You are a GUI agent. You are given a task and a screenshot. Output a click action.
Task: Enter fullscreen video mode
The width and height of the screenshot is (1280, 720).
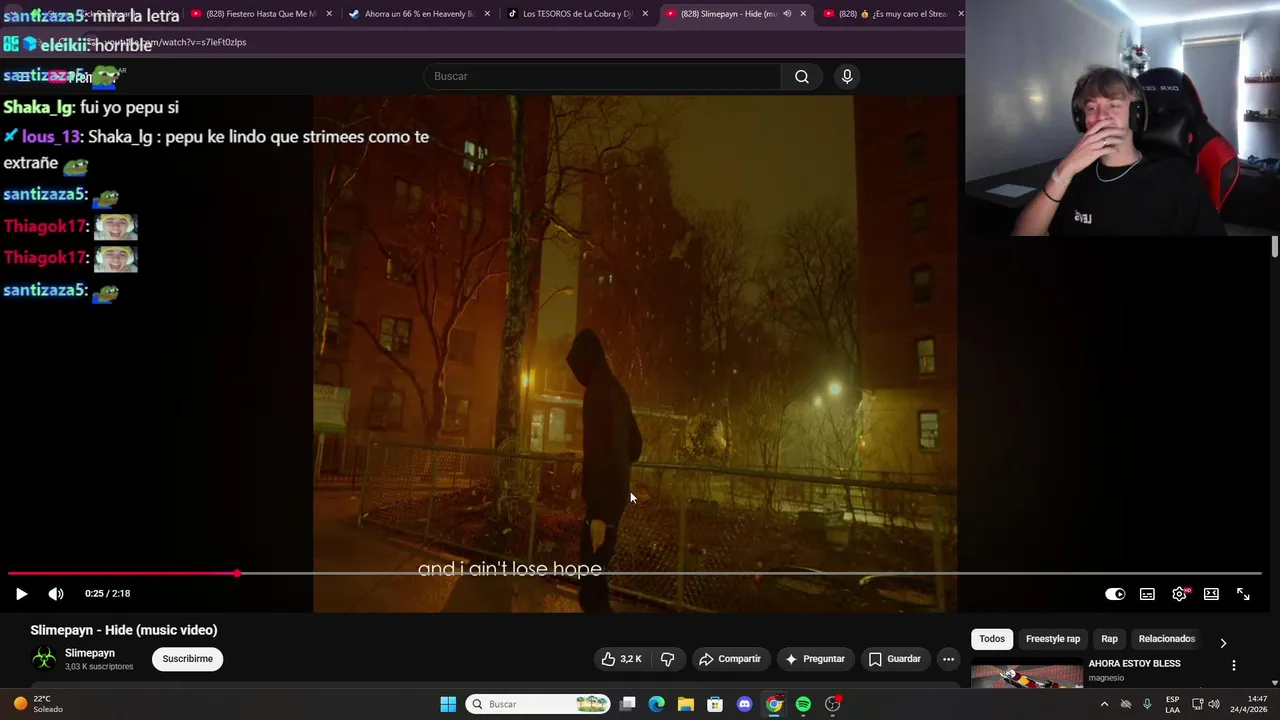pyautogui.click(x=1243, y=594)
